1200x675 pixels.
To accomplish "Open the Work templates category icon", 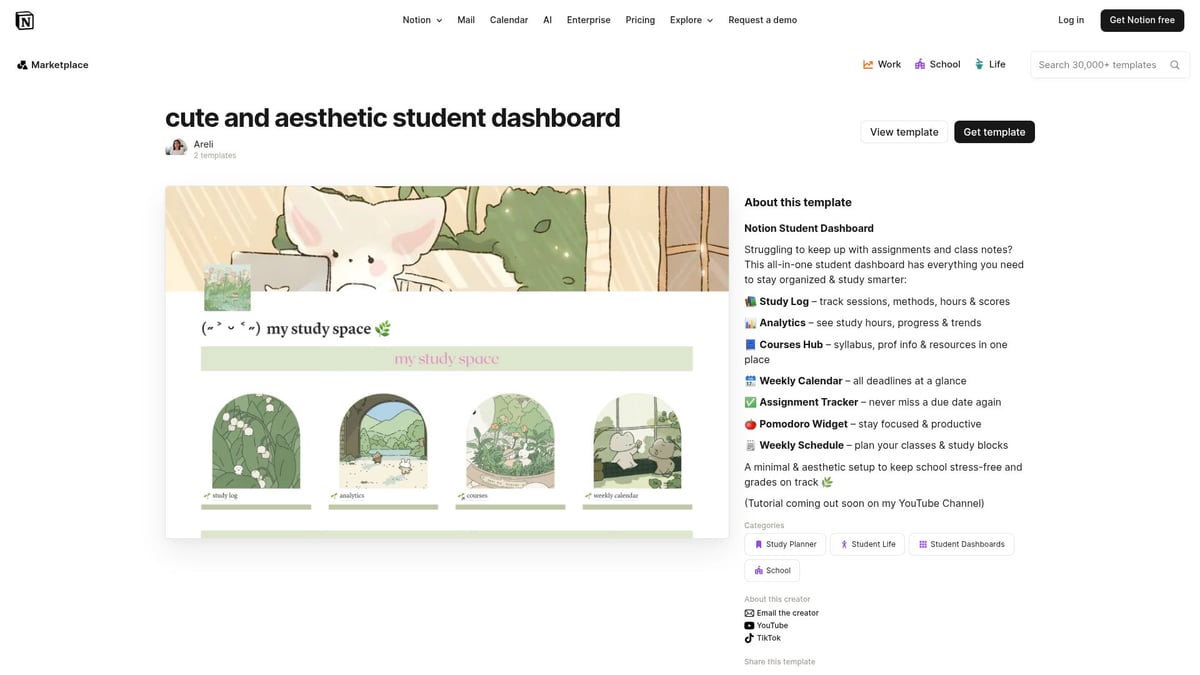I will pos(868,63).
